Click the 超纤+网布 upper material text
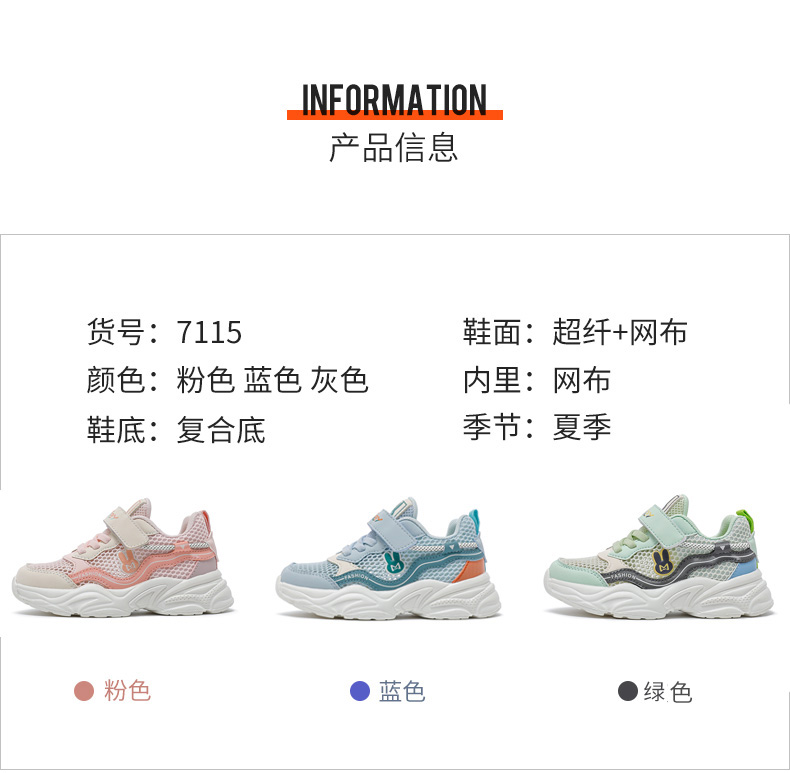This screenshot has width=790, height=773. (620, 332)
